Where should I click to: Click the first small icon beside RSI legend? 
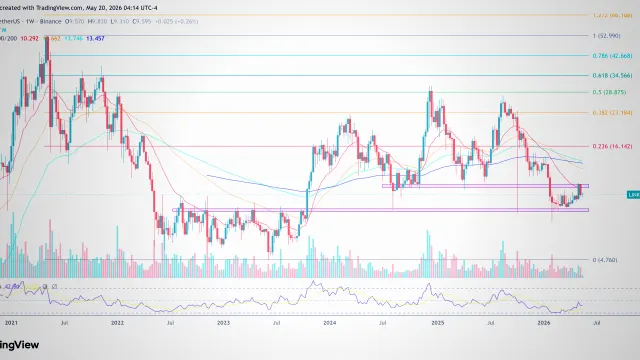pyautogui.click(x=45, y=287)
